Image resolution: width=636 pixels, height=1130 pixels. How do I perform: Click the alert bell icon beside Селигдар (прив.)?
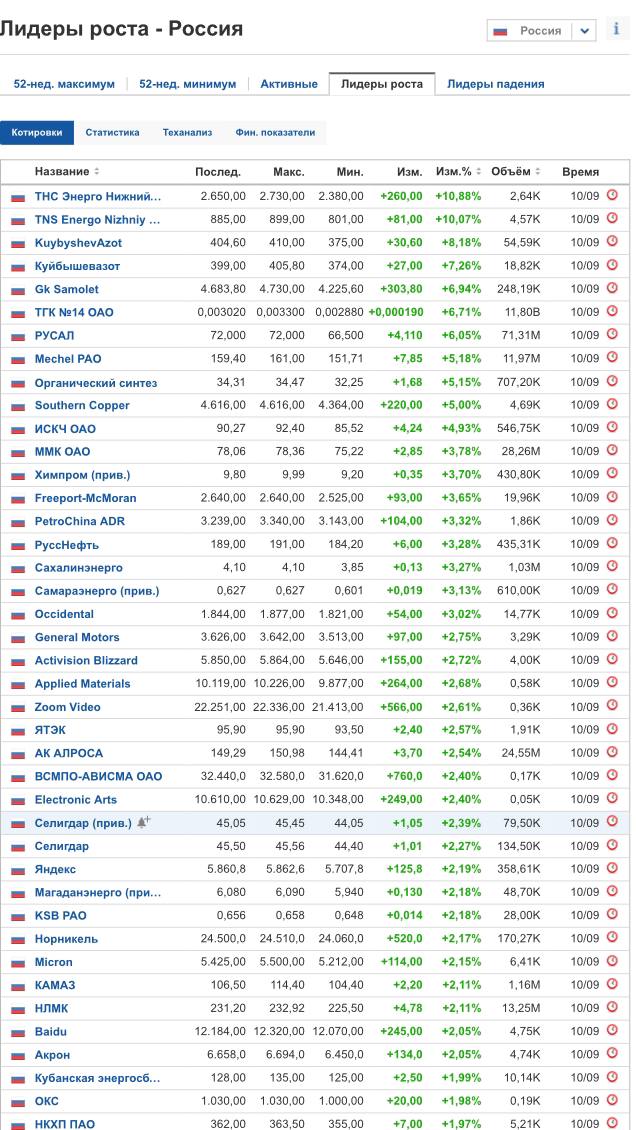point(143,822)
